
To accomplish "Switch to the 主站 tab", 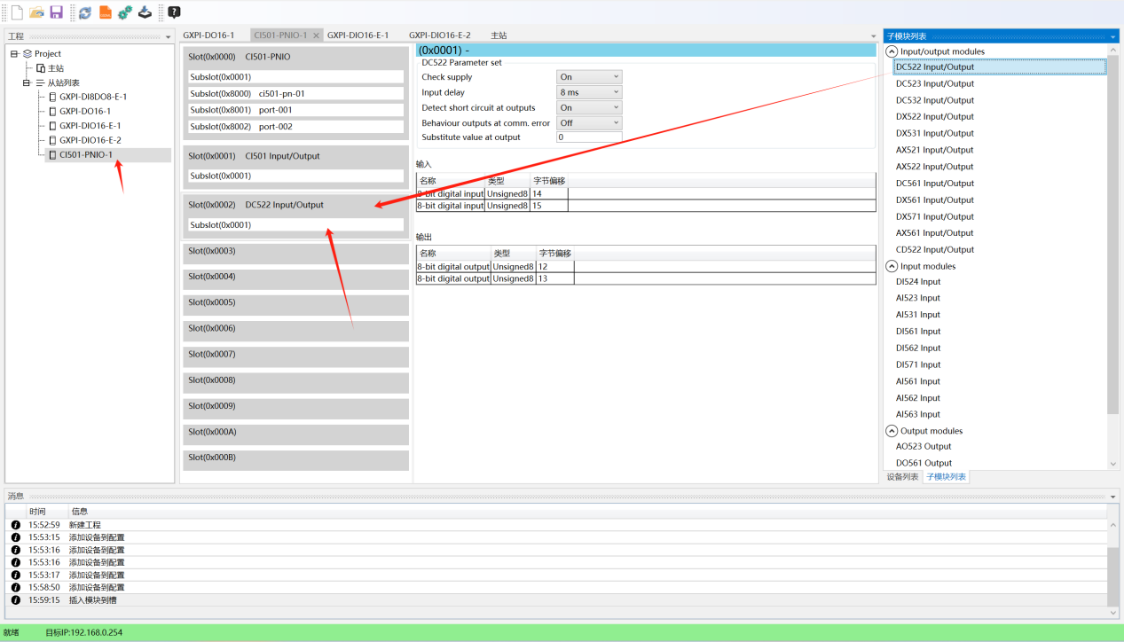I will click(x=499, y=35).
